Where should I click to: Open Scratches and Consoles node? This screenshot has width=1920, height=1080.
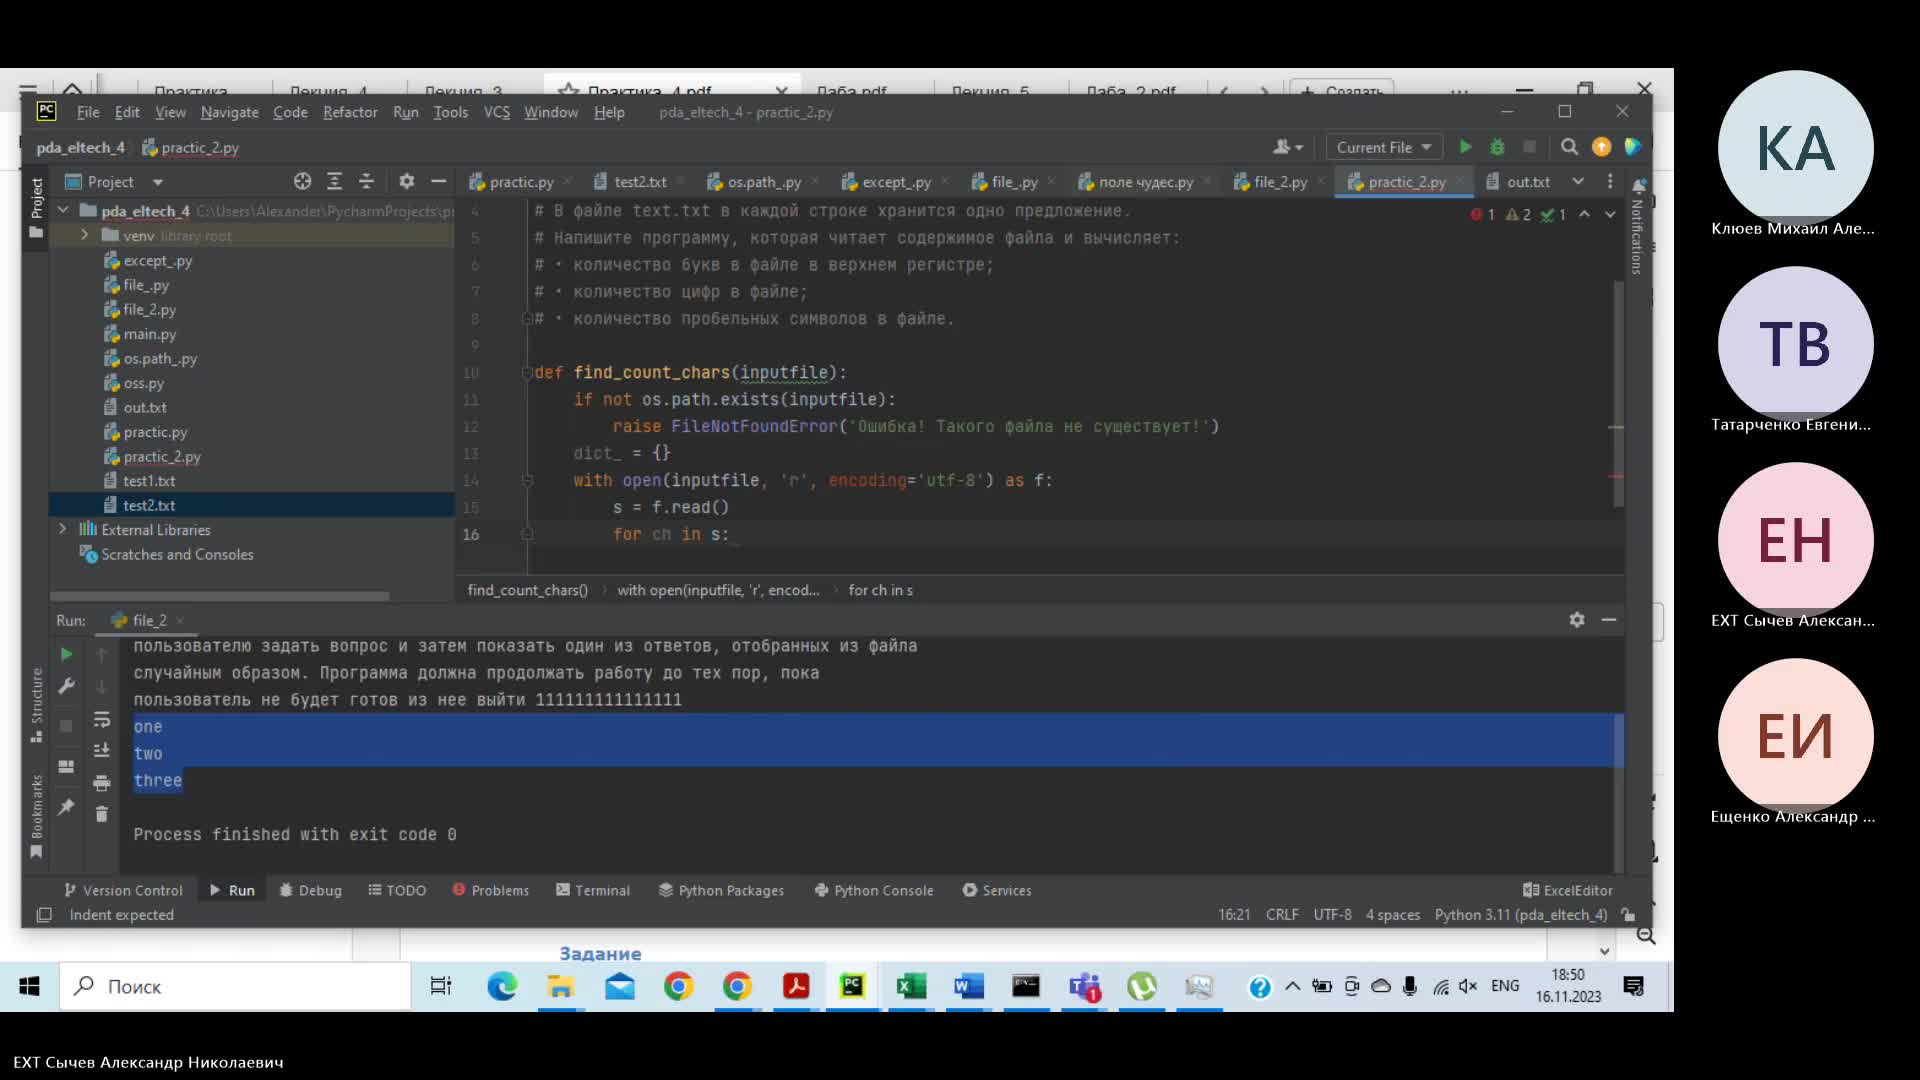tap(176, 554)
